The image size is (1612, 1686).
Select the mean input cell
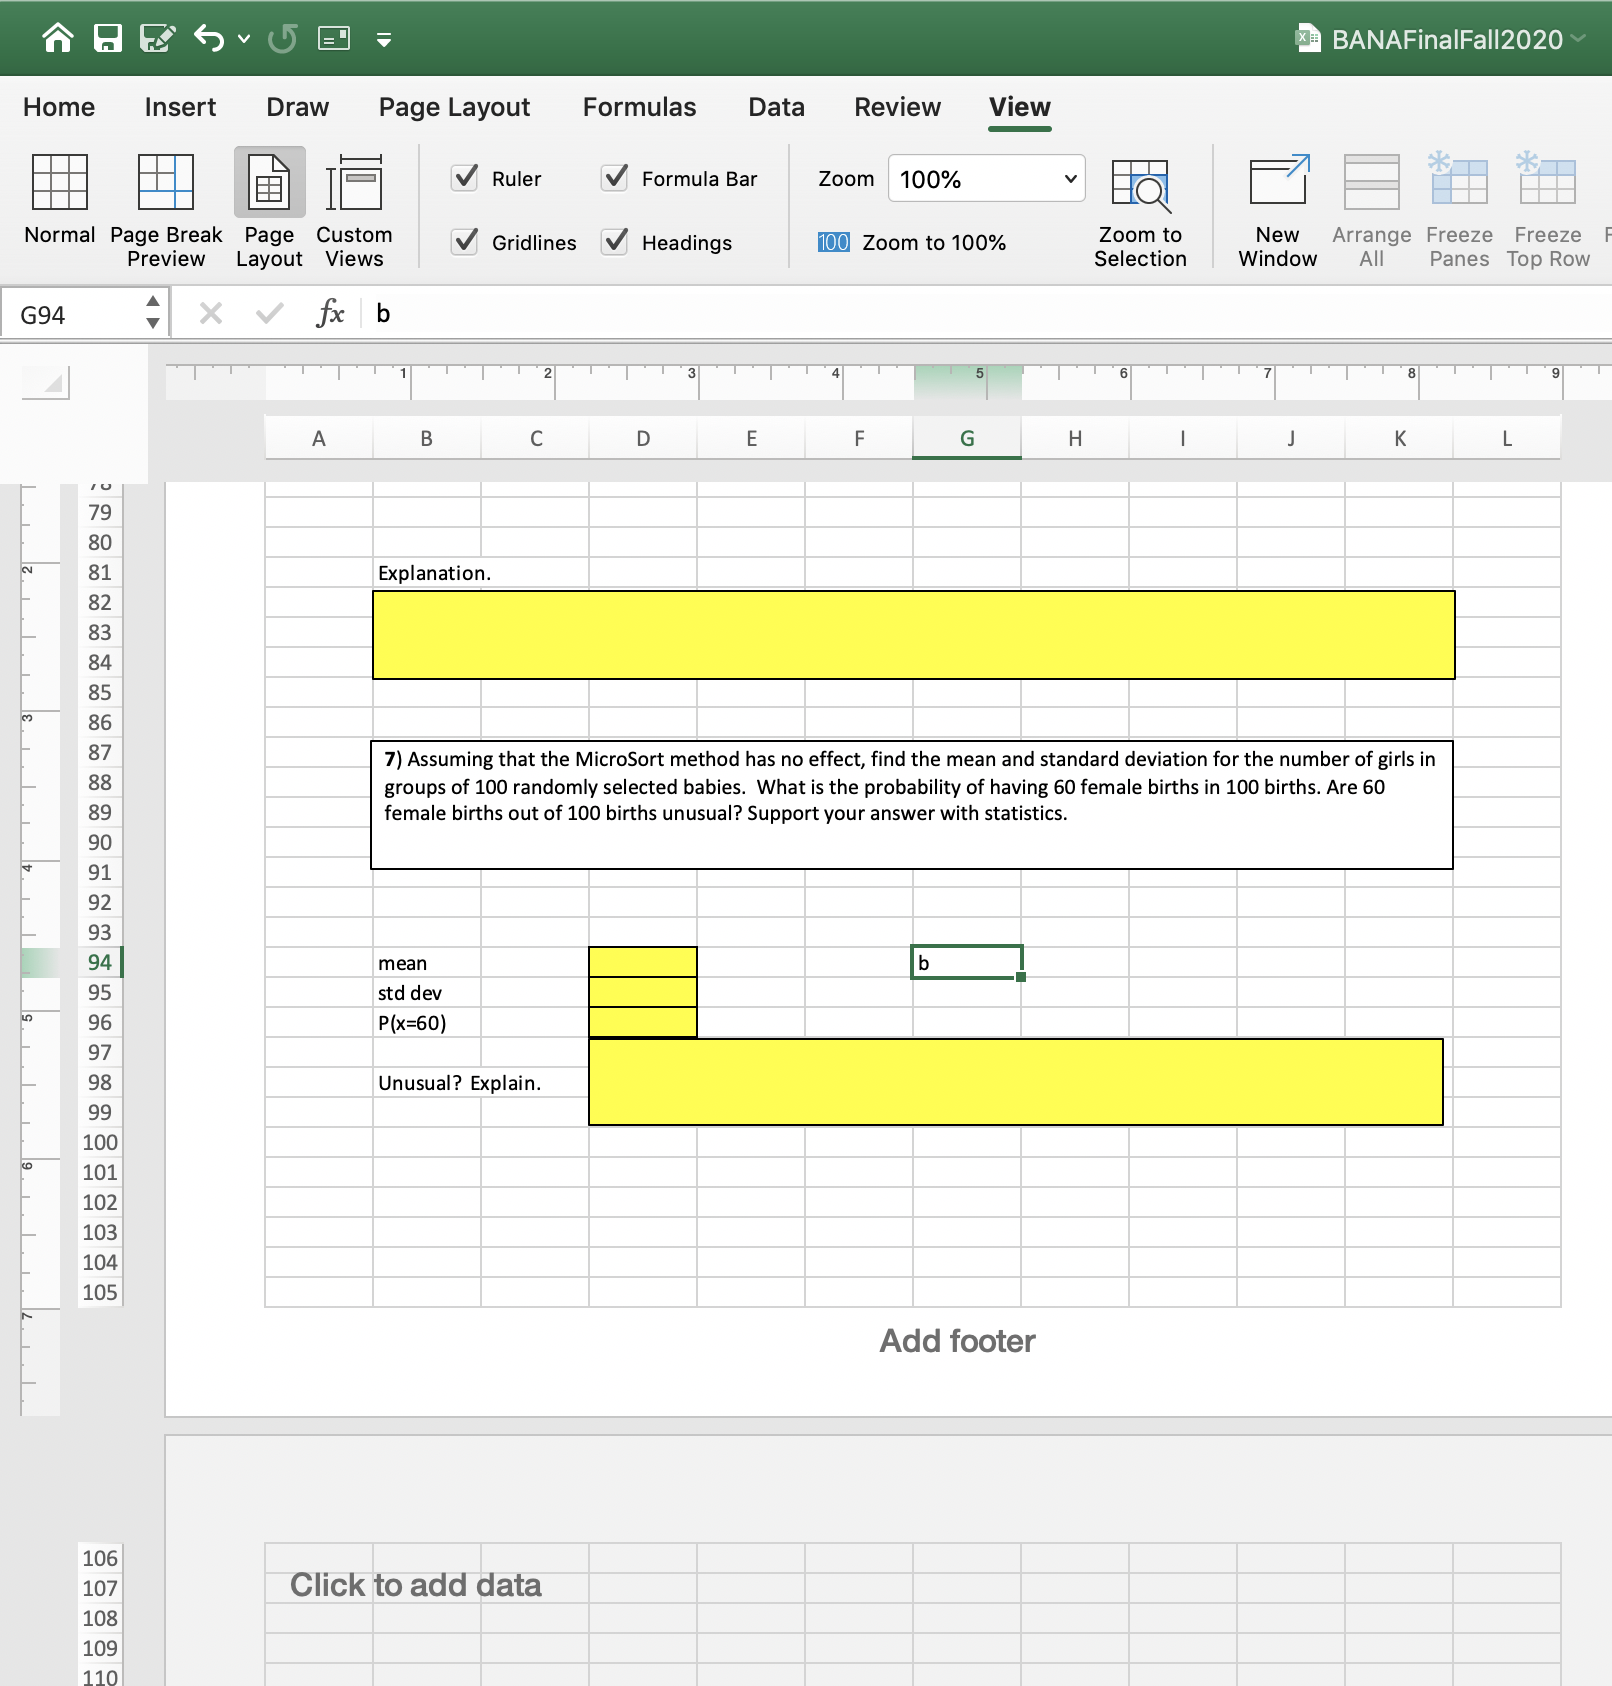pos(641,960)
